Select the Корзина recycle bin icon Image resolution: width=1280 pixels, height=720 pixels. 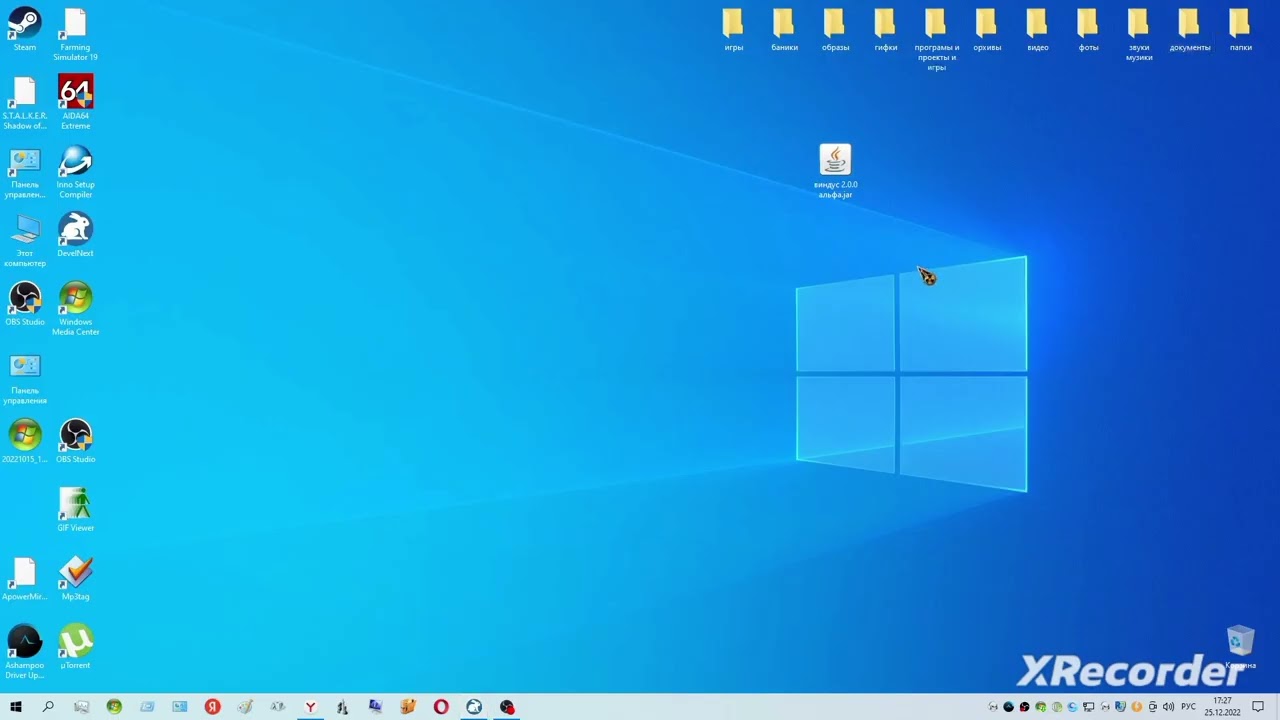pyautogui.click(x=1240, y=648)
